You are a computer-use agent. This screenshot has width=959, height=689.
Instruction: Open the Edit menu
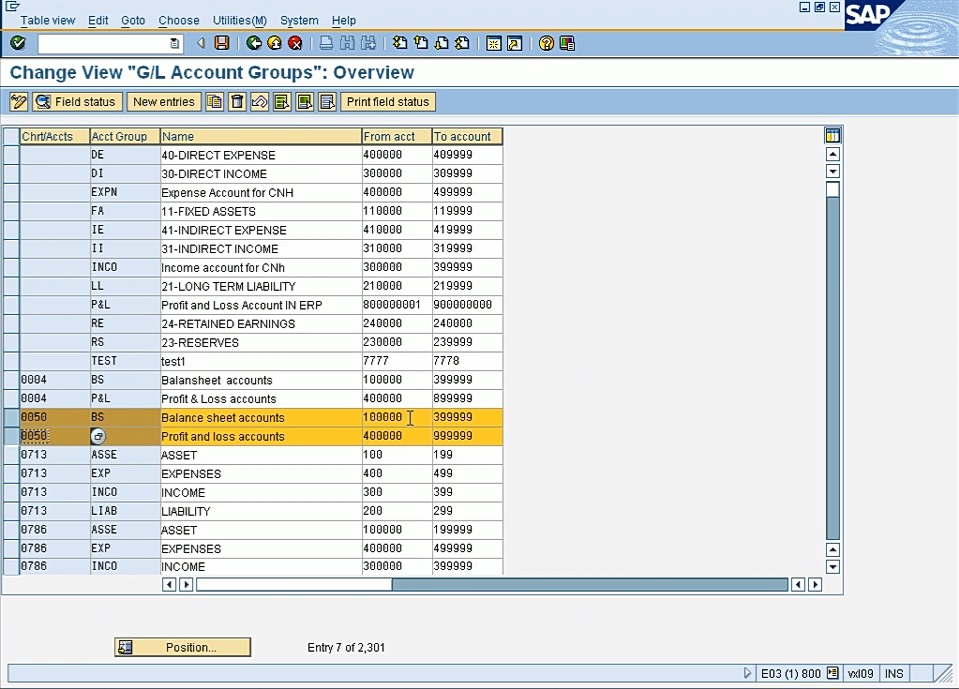coord(98,20)
